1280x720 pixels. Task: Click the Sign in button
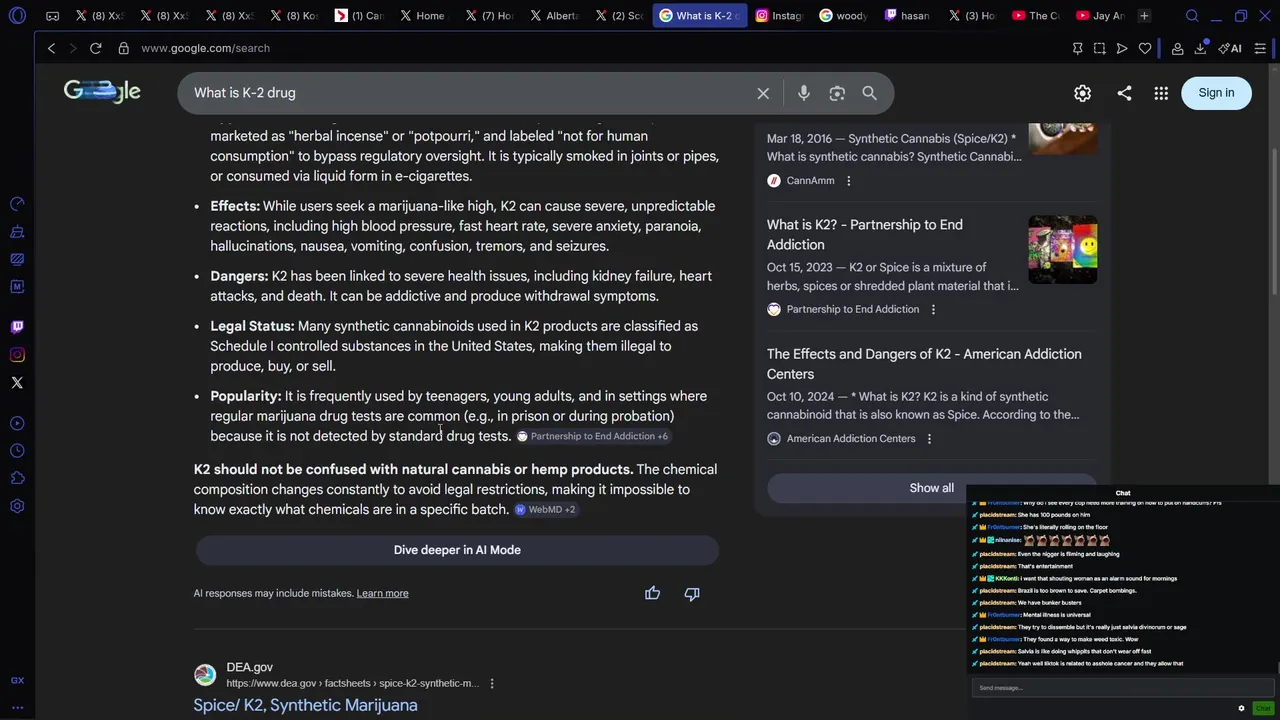[1216, 93]
